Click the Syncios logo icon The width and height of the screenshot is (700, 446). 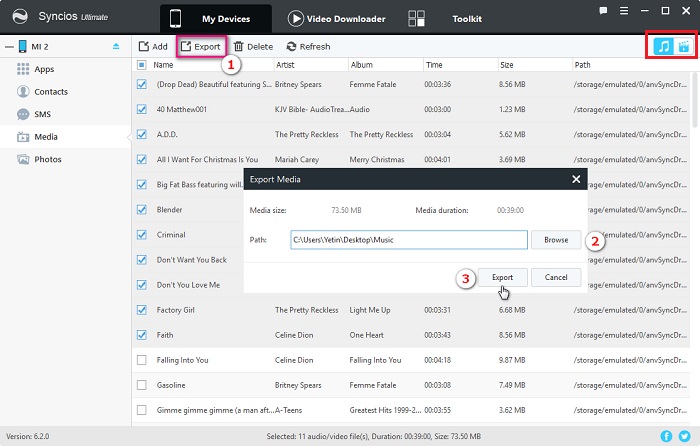click(x=20, y=17)
